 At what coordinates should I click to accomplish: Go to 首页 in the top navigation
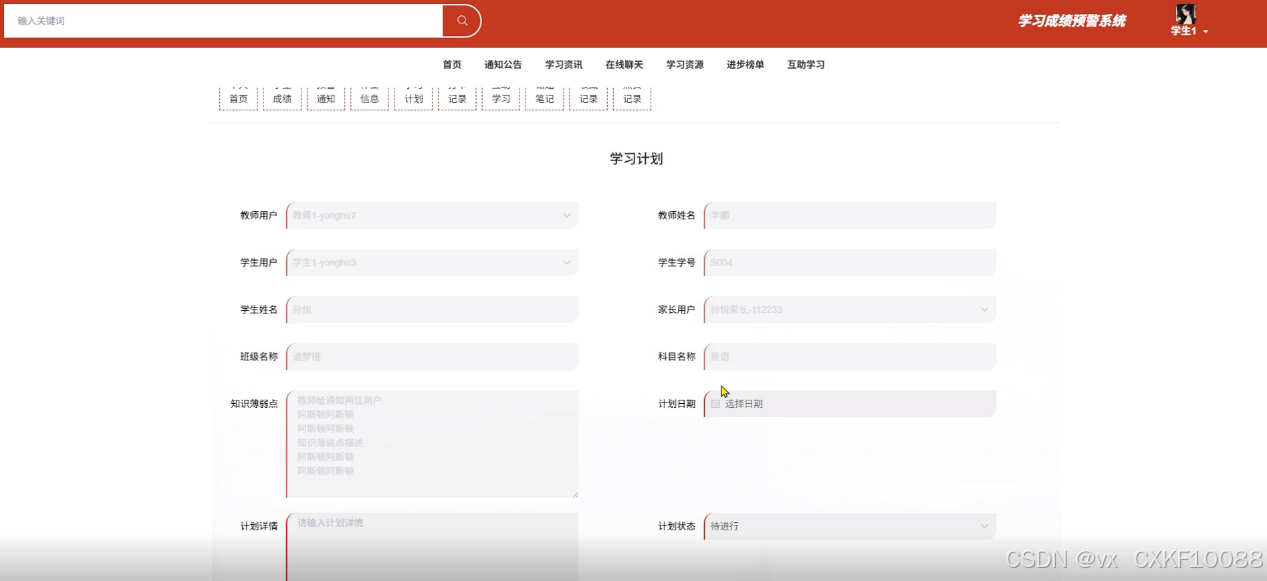[x=452, y=65]
